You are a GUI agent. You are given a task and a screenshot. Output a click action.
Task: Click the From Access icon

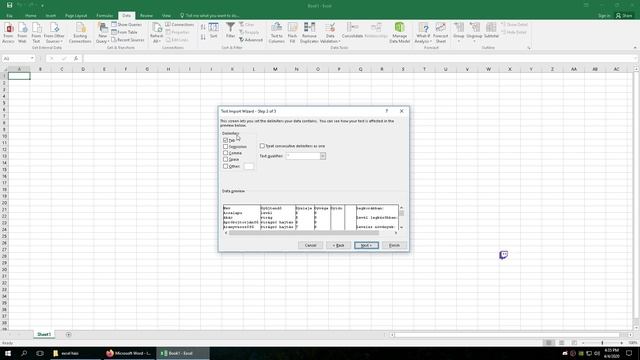pos(8,33)
